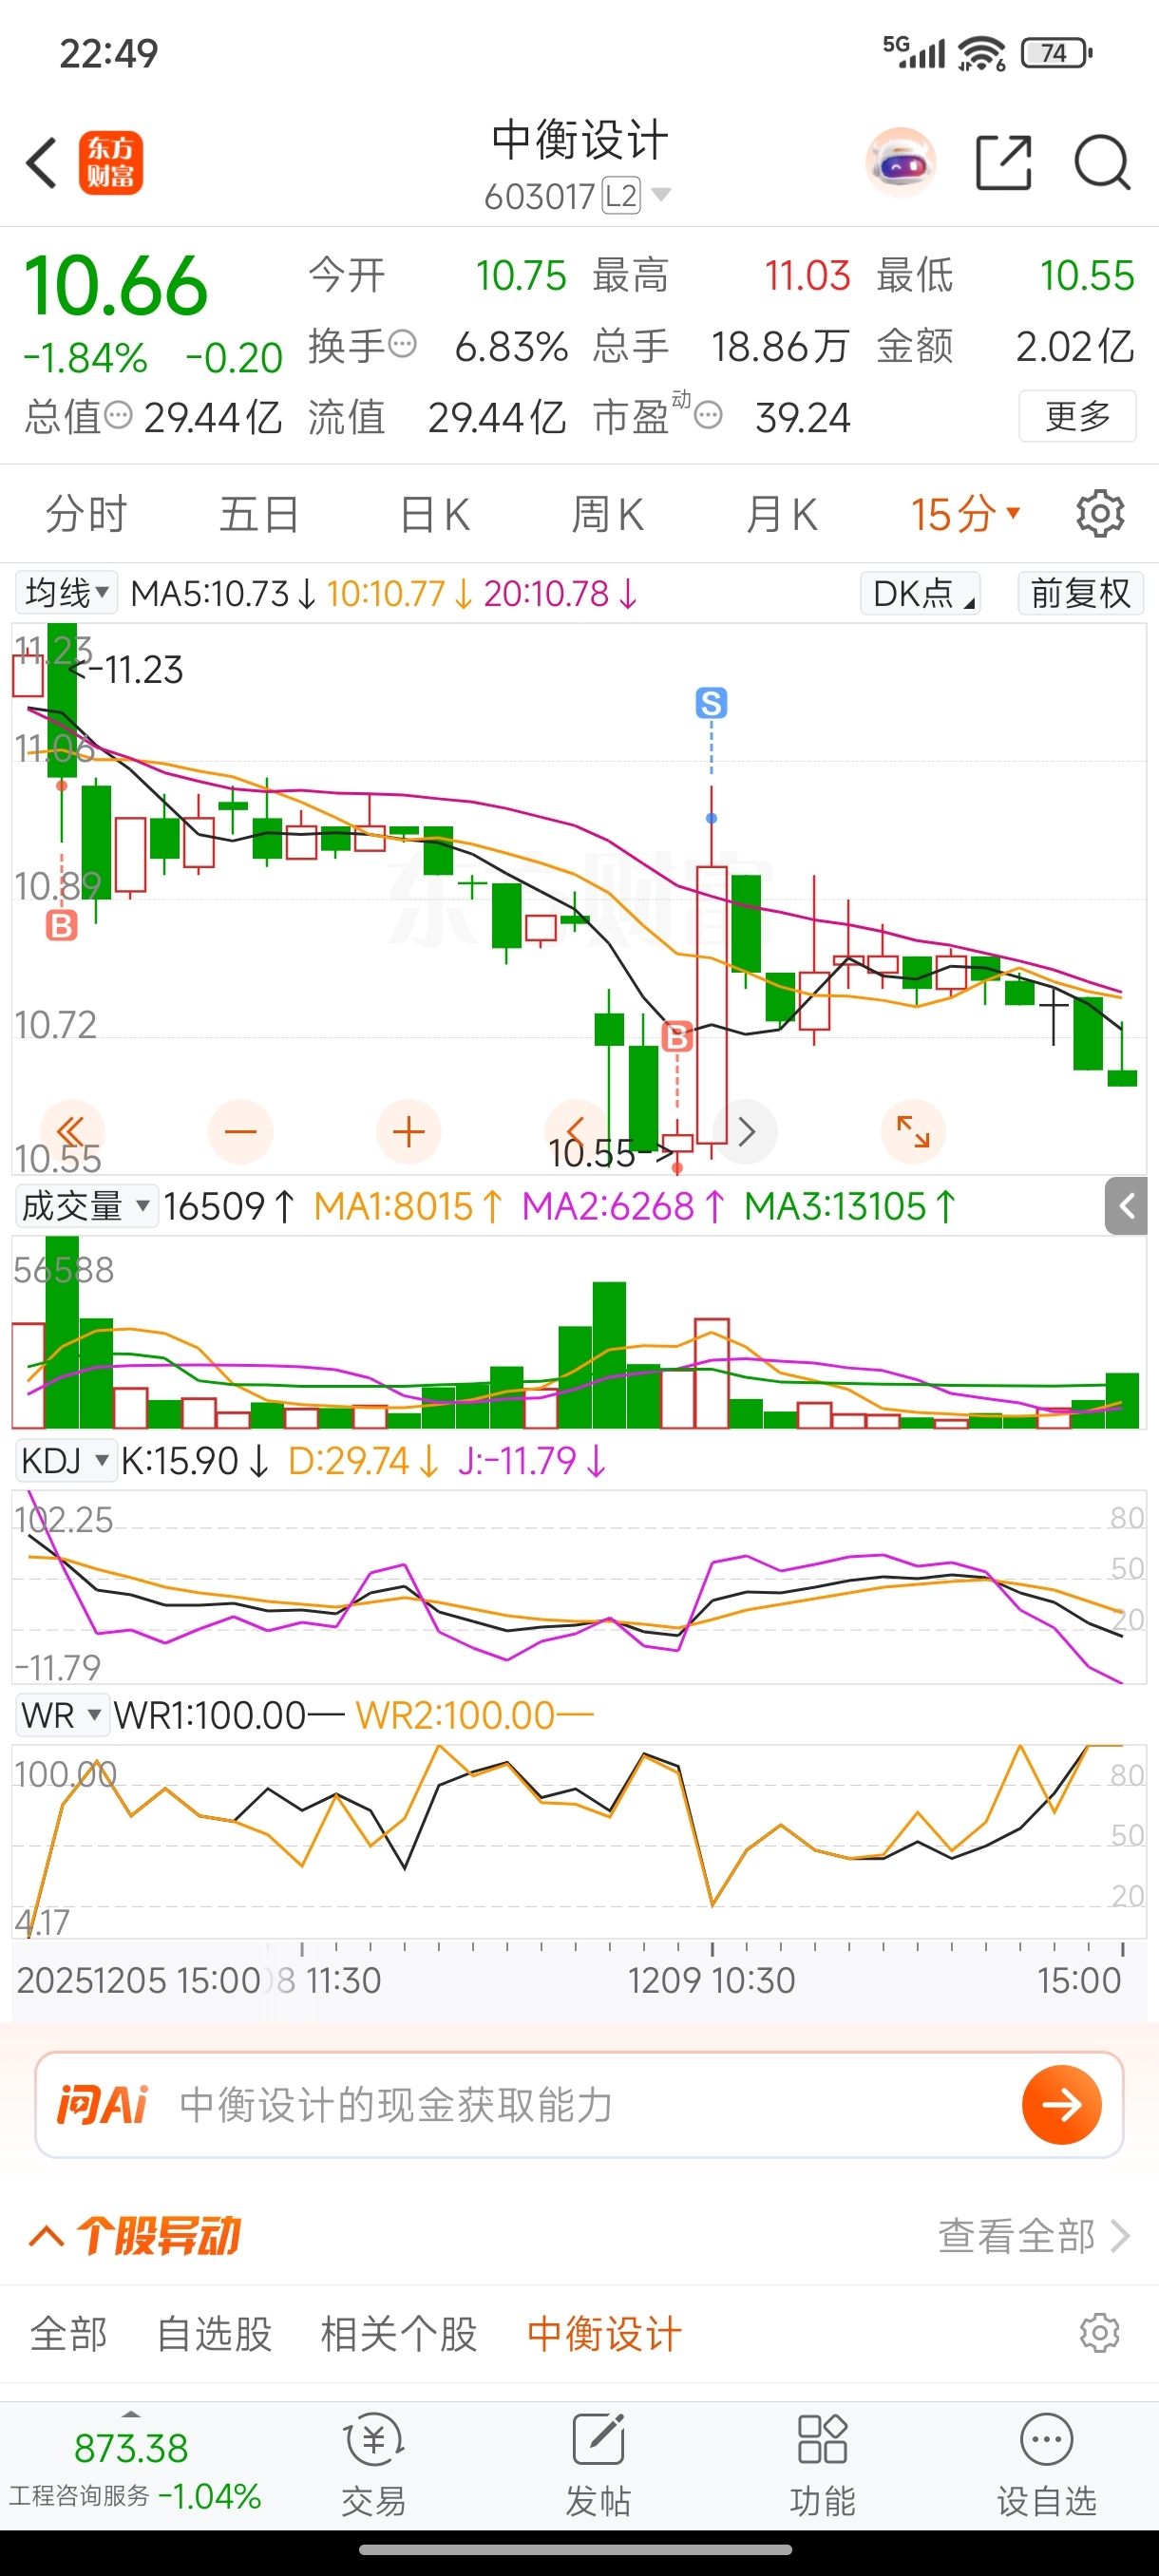This screenshot has width=1159, height=2576.
Task: Open 查看全部 link
Action: [x=1034, y=2236]
